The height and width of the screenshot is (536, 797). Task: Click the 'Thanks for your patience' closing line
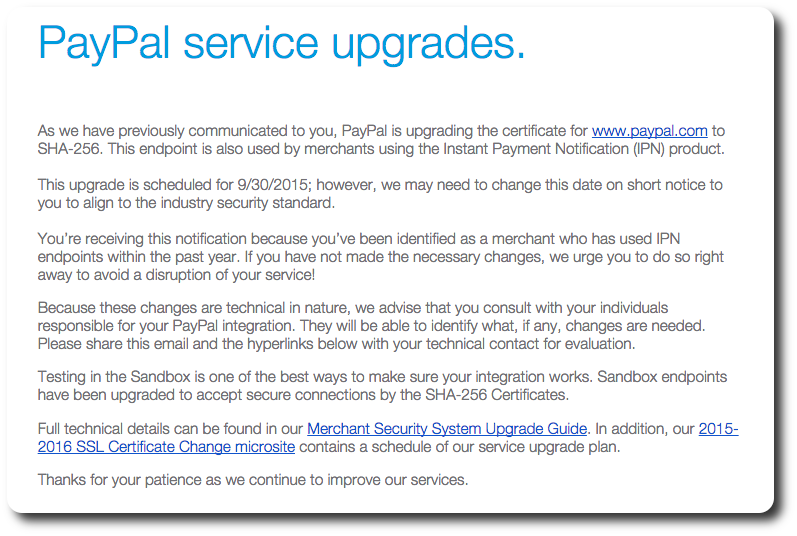tap(253, 480)
